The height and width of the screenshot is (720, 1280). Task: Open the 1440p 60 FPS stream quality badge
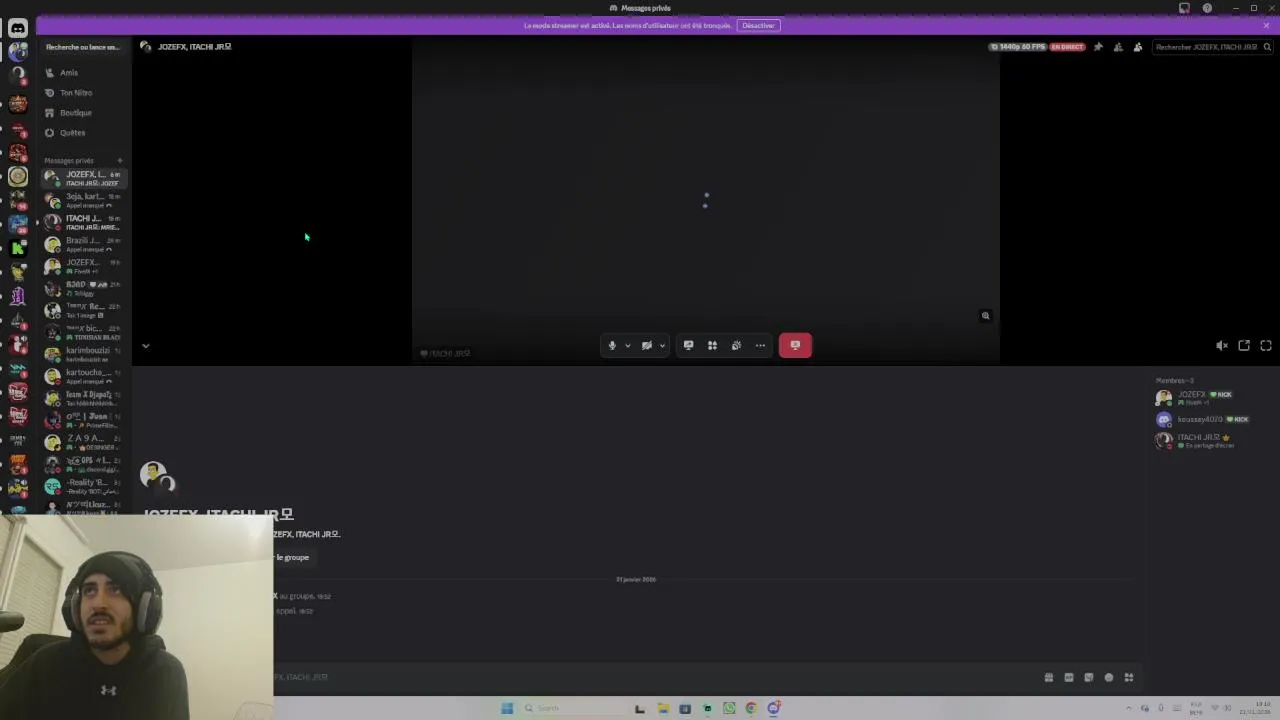point(1017,47)
